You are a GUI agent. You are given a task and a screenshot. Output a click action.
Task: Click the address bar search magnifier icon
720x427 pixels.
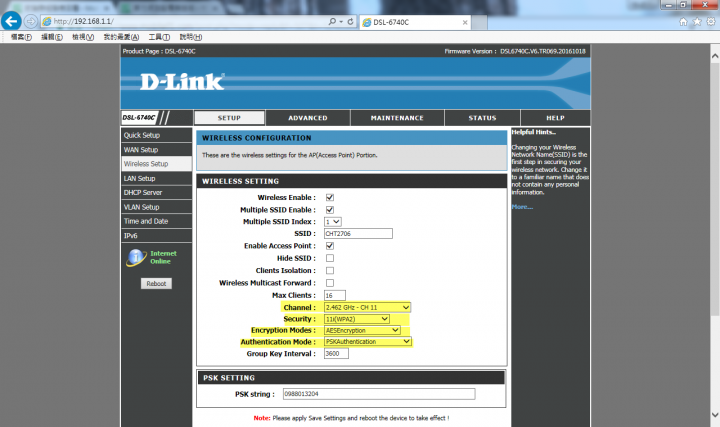pyautogui.click(x=332, y=22)
